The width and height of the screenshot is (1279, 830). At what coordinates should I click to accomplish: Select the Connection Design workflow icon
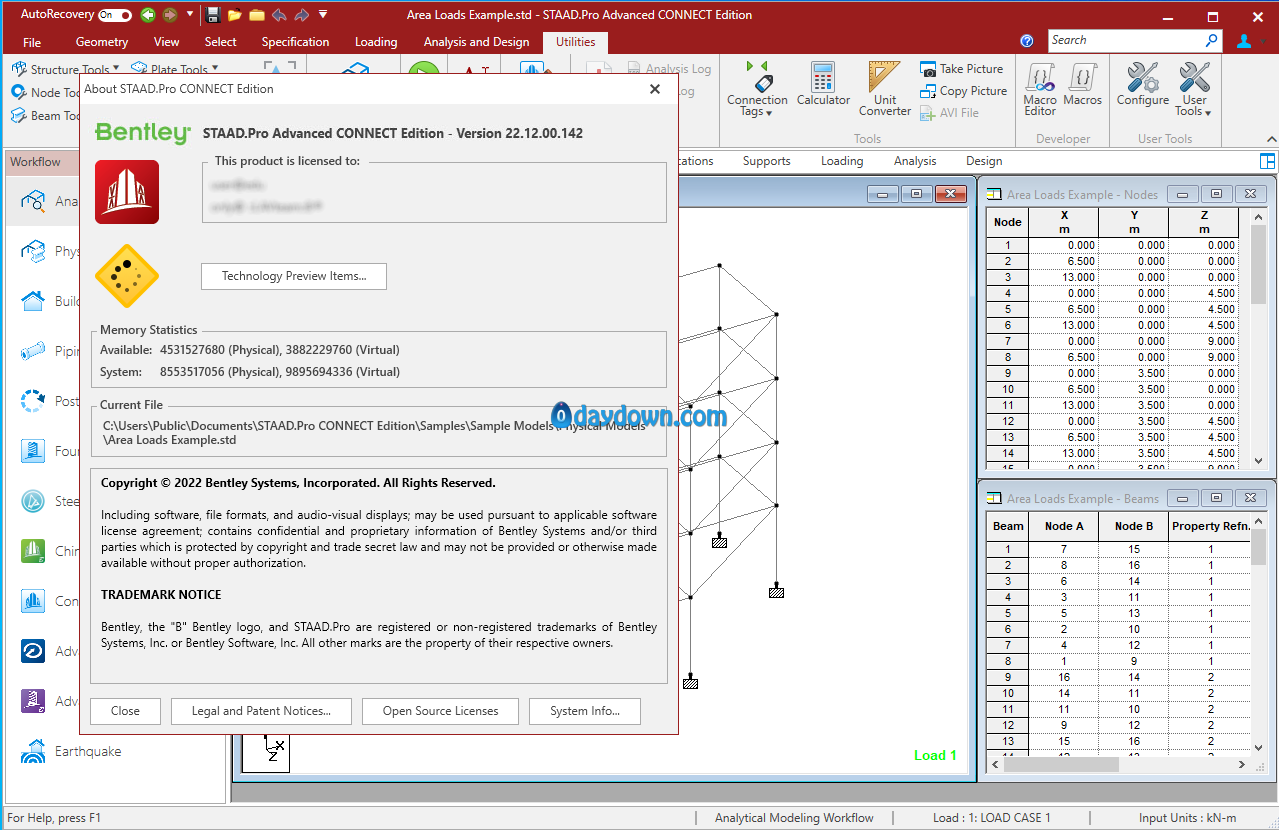(34, 601)
